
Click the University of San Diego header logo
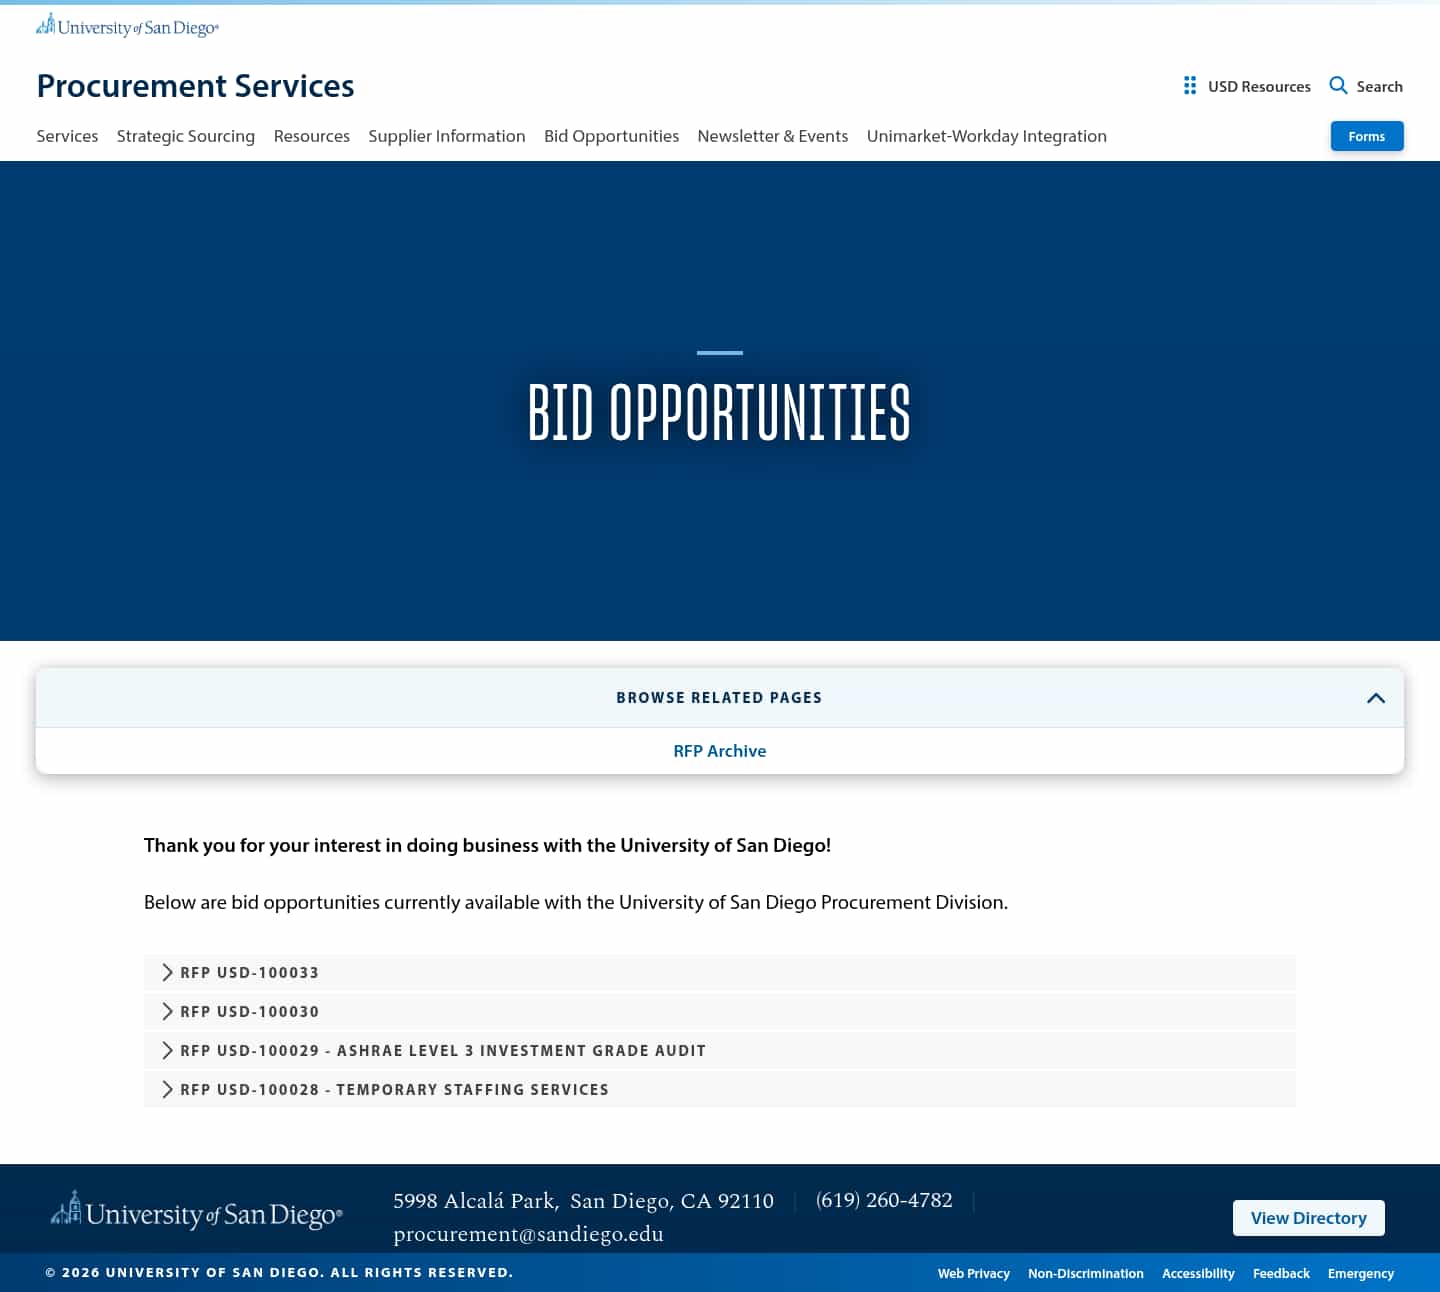point(127,26)
